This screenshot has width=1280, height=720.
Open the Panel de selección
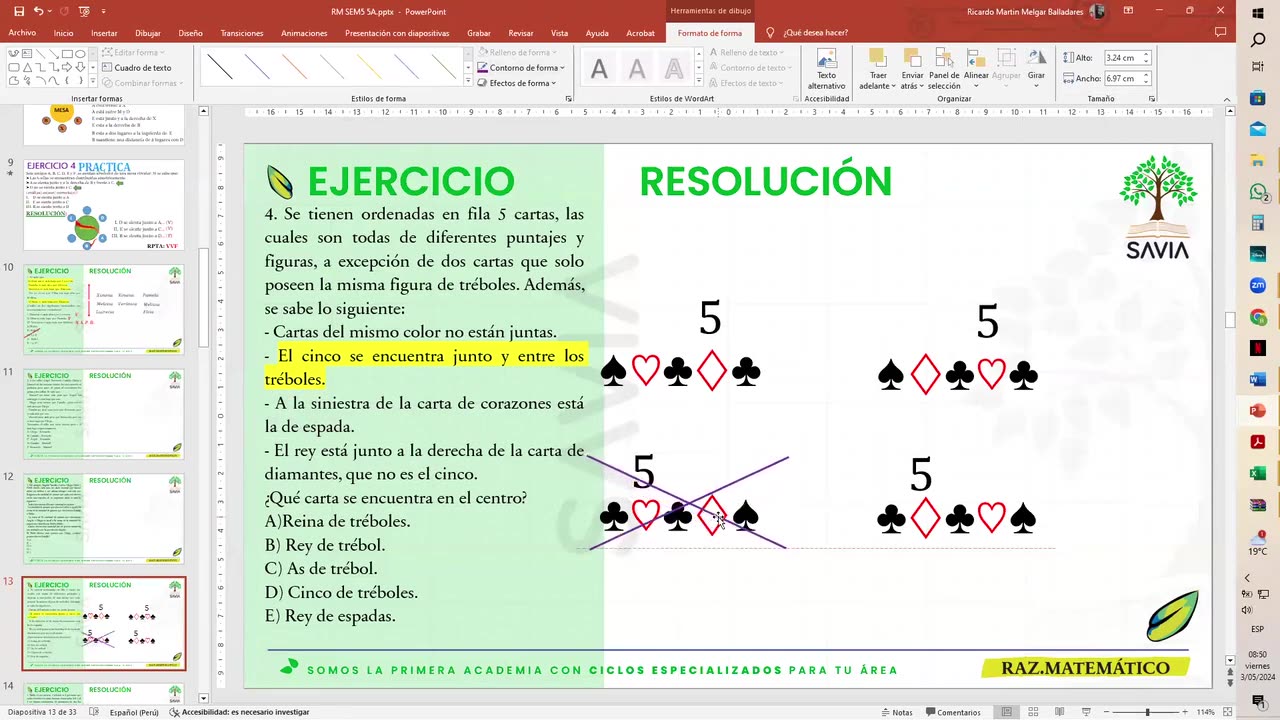pyautogui.click(x=944, y=69)
